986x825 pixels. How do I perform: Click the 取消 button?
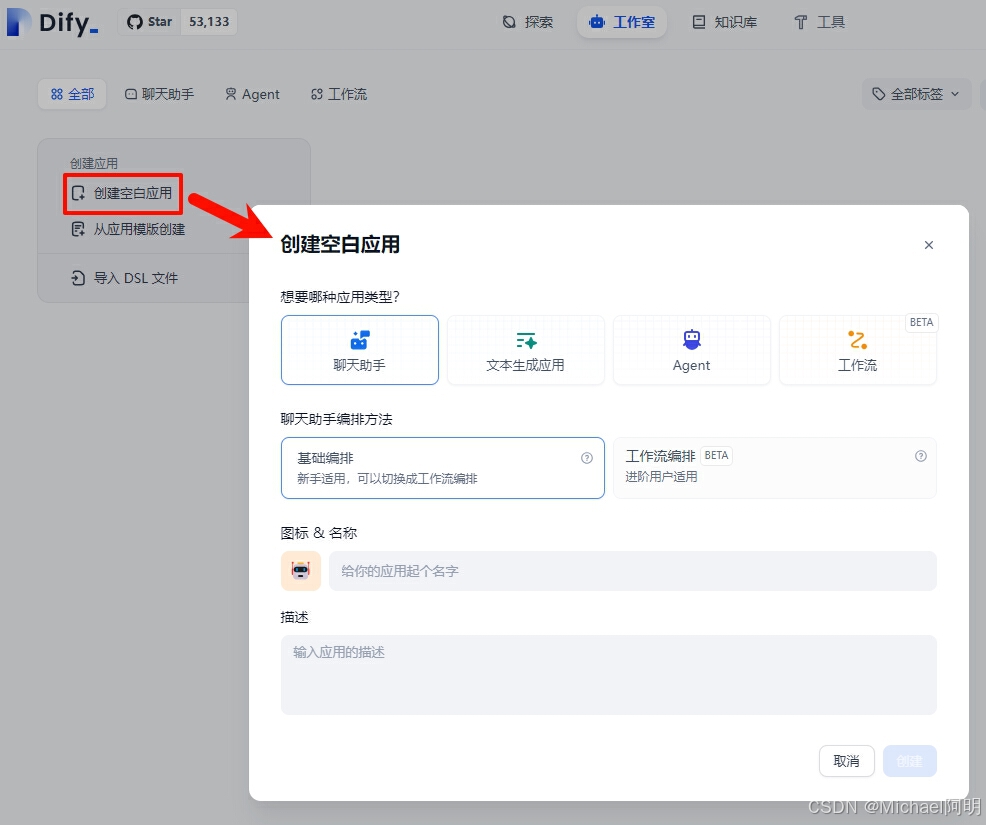[x=846, y=761]
